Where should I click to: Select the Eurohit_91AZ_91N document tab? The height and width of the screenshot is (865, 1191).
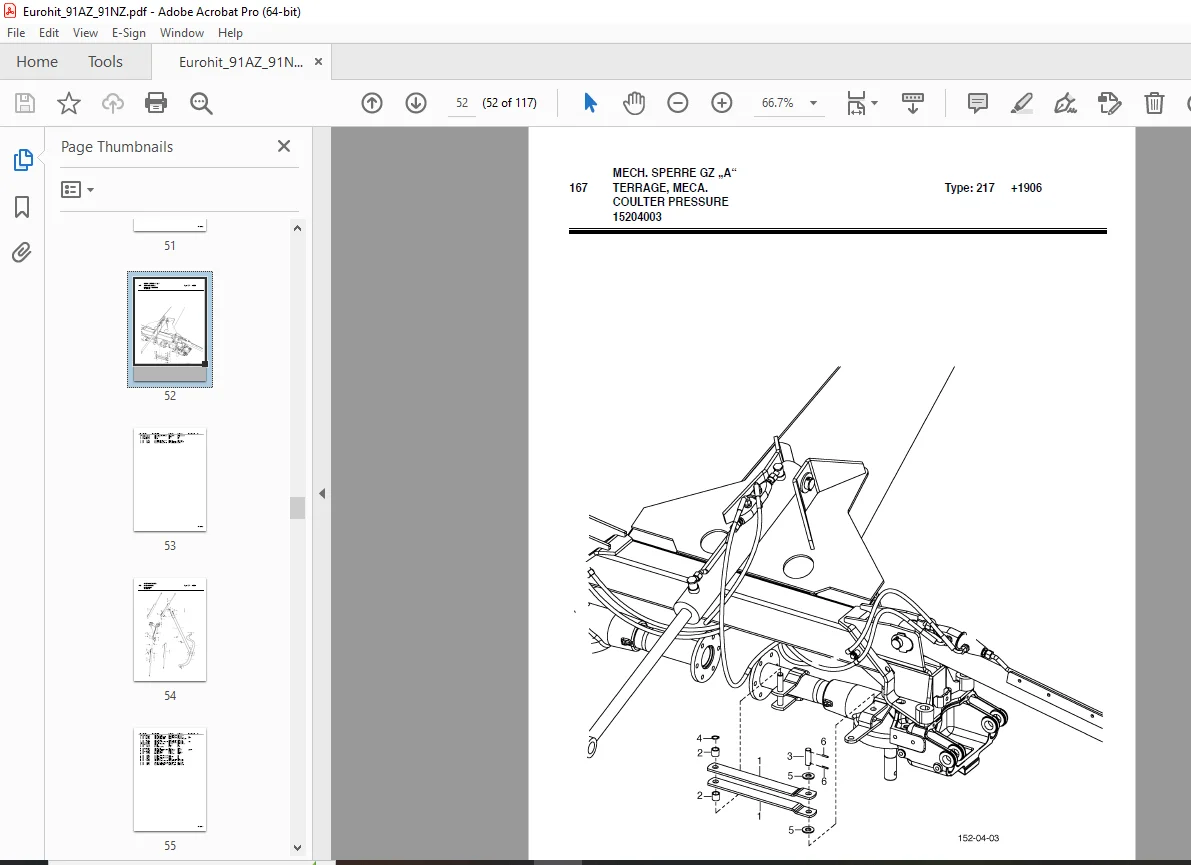pyautogui.click(x=241, y=62)
